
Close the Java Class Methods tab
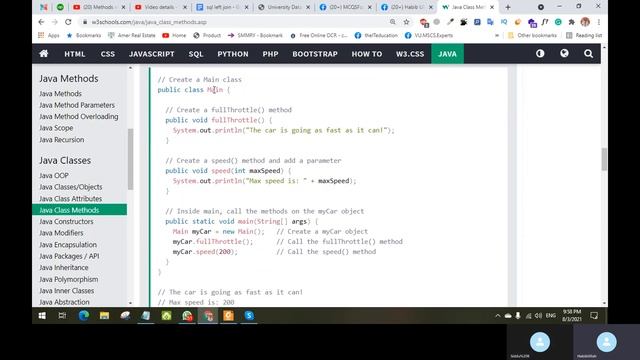coord(492,7)
